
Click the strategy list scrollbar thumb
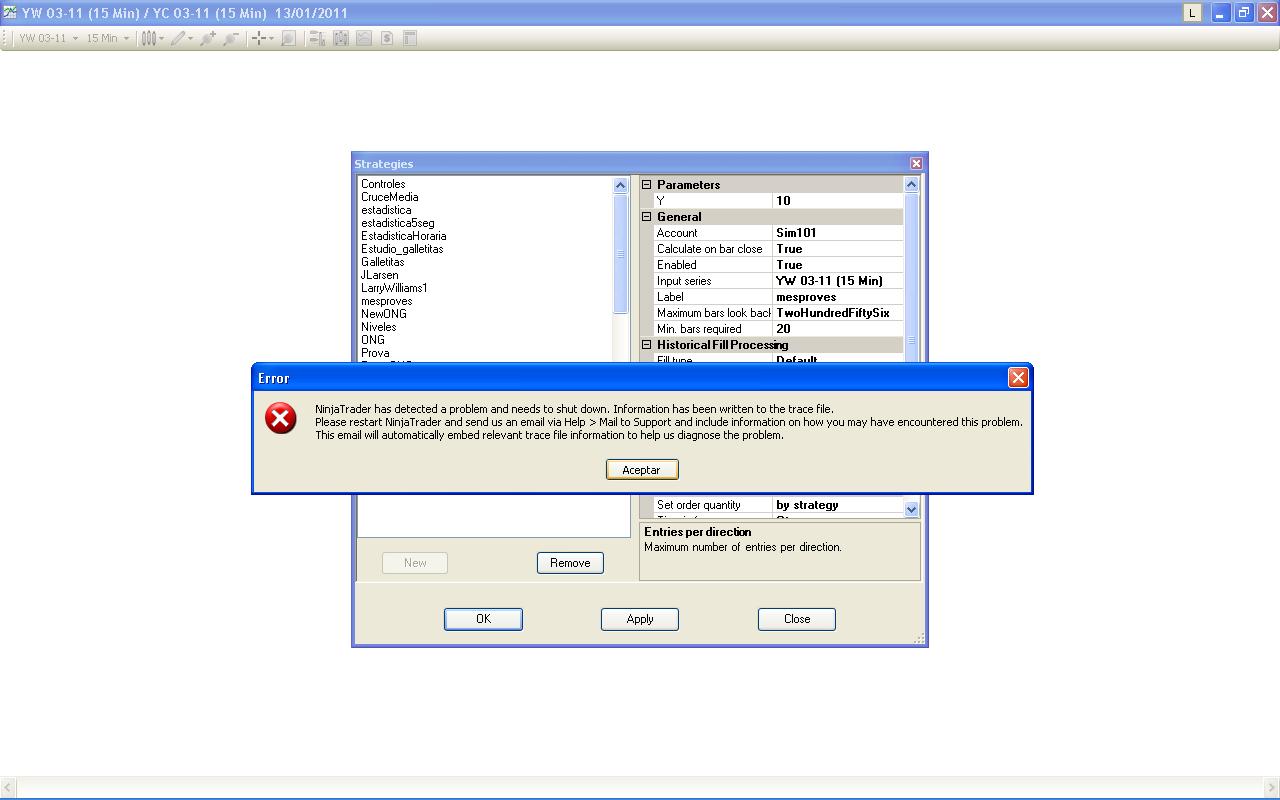tap(620, 253)
